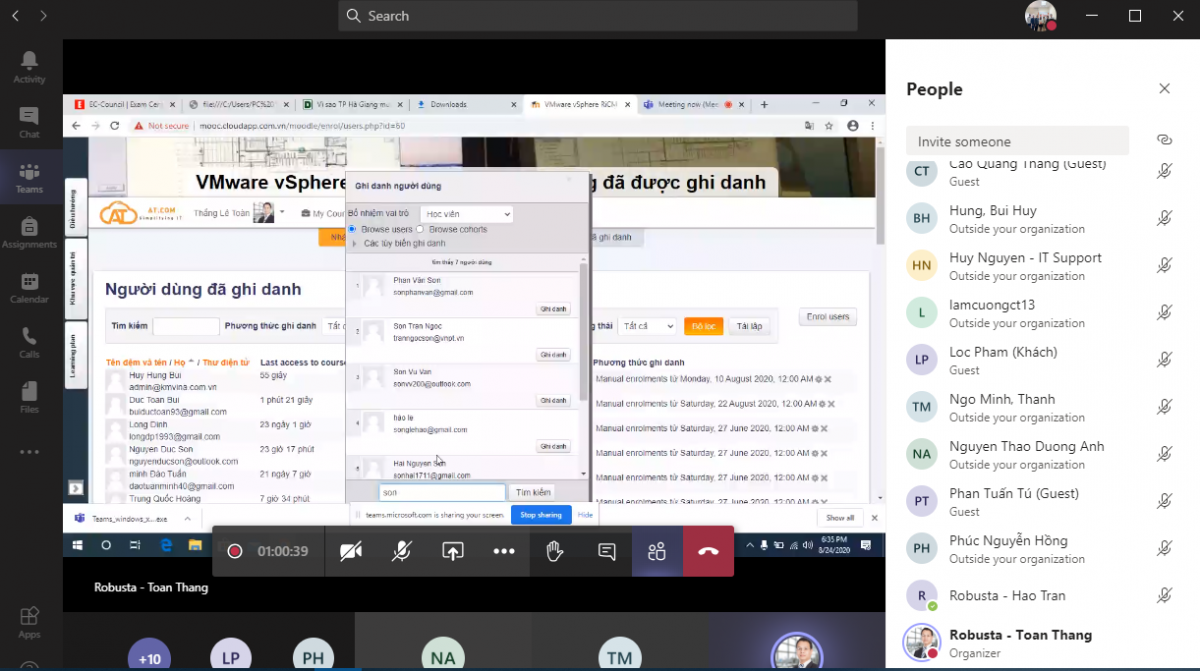Open more apps ellipsis in left rail
Screen dimensions: 1200x671
[29, 452]
